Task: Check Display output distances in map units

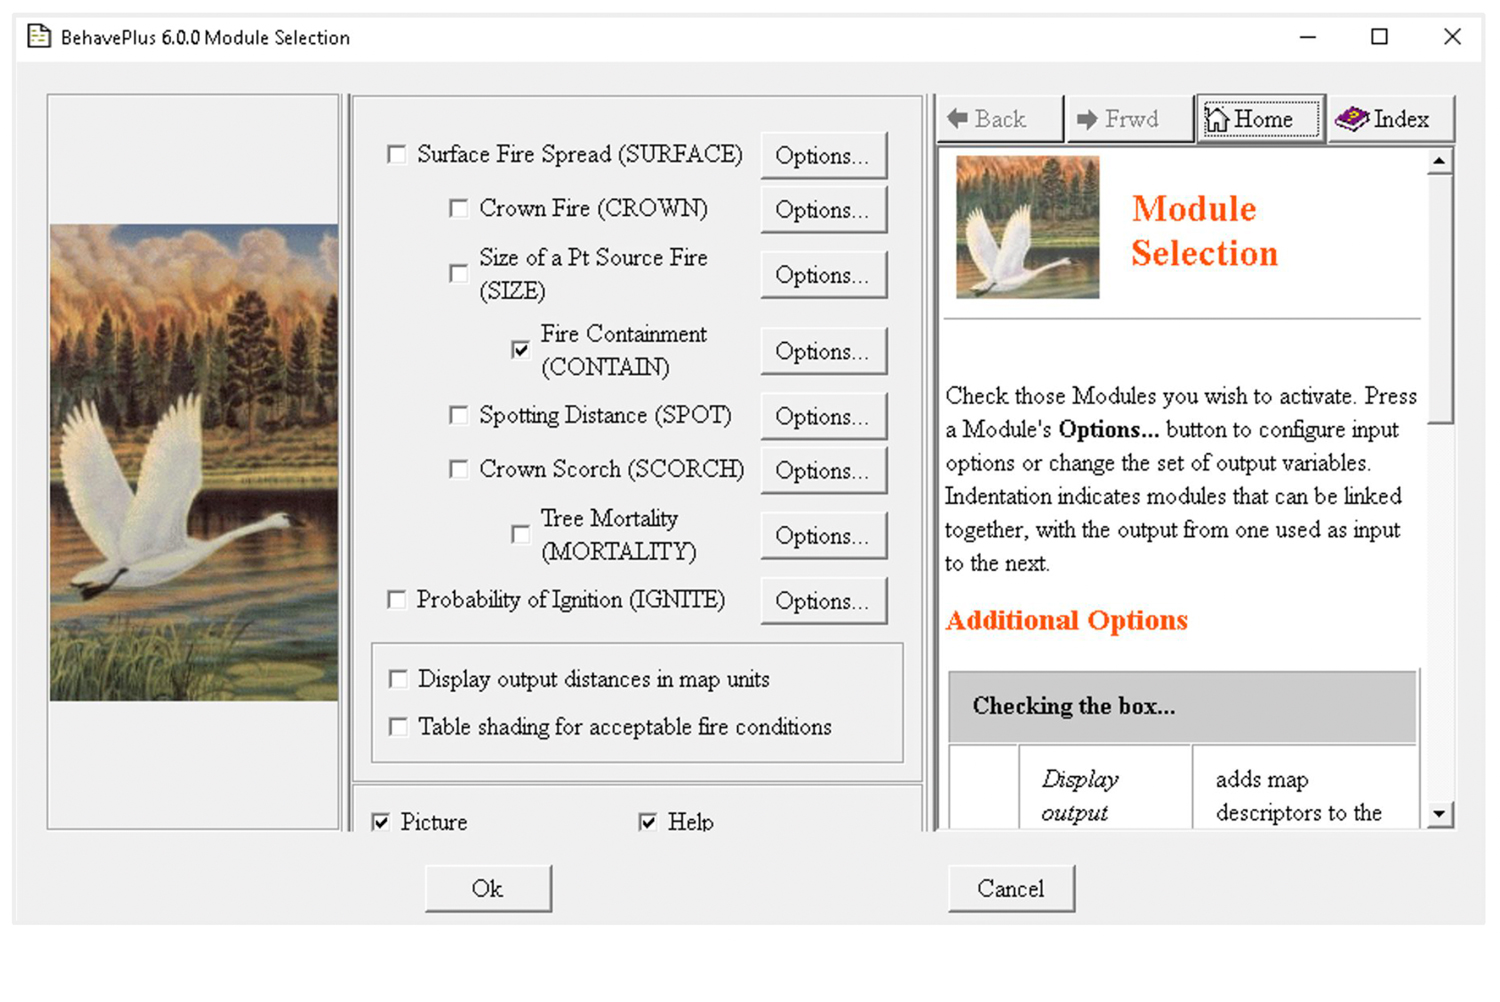Action: pyautogui.click(x=398, y=679)
